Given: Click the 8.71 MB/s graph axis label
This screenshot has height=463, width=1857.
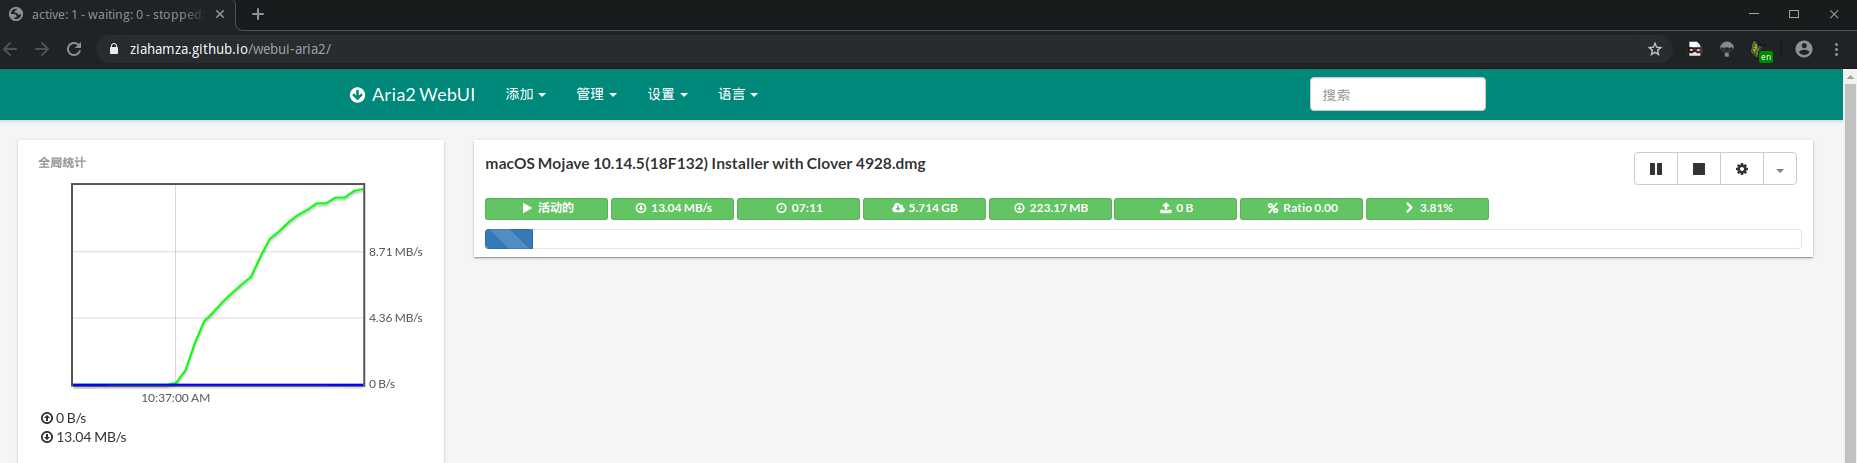Looking at the screenshot, I should [x=396, y=252].
